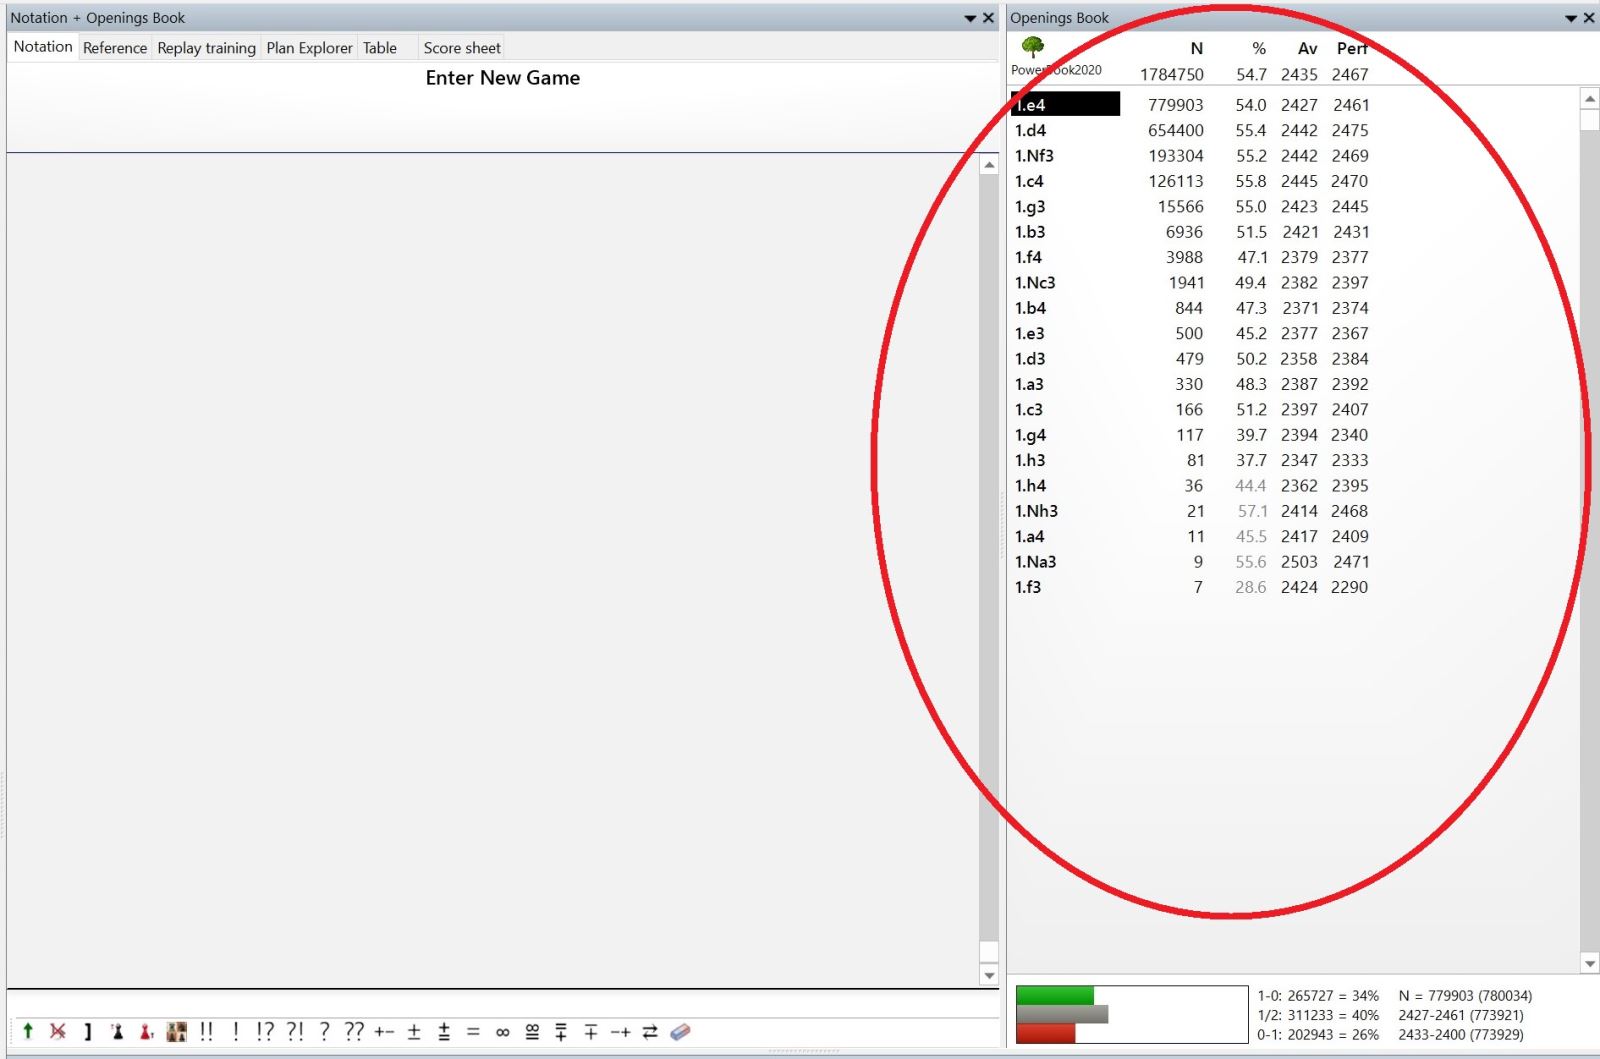Switch to the Reference tab
The height and width of the screenshot is (1059, 1600).
point(115,48)
